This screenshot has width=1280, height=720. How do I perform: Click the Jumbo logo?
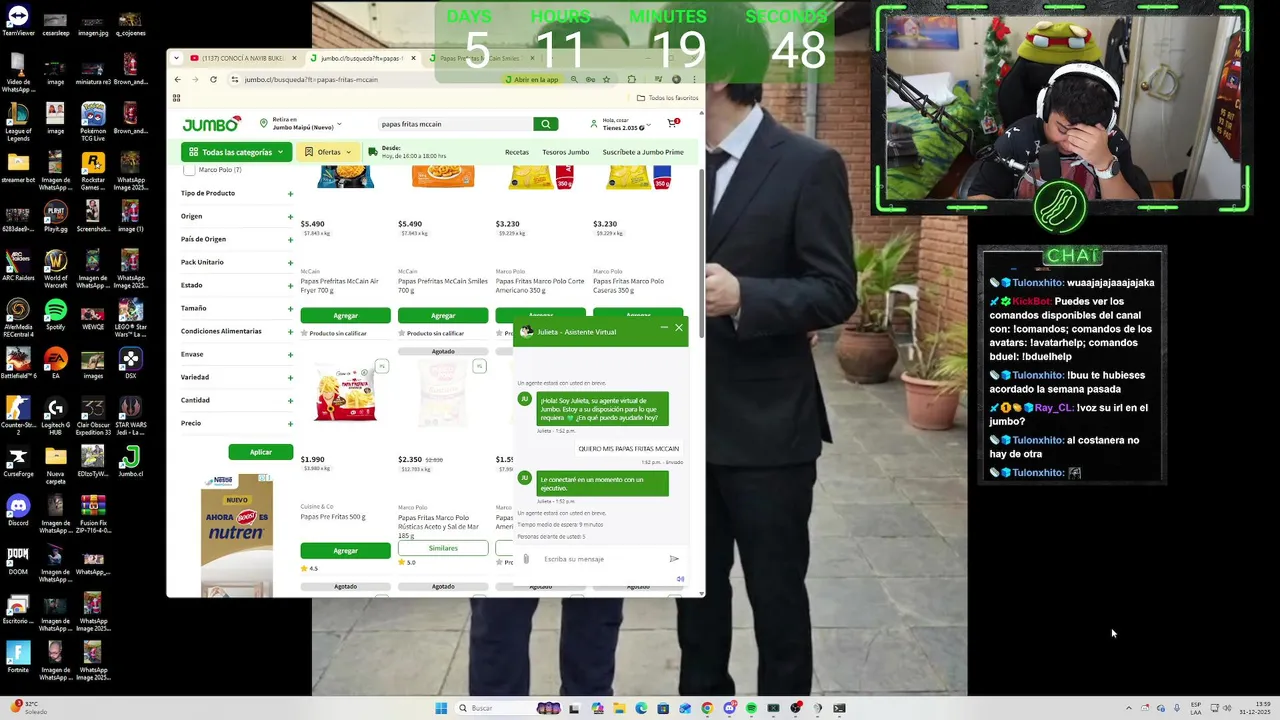(211, 124)
